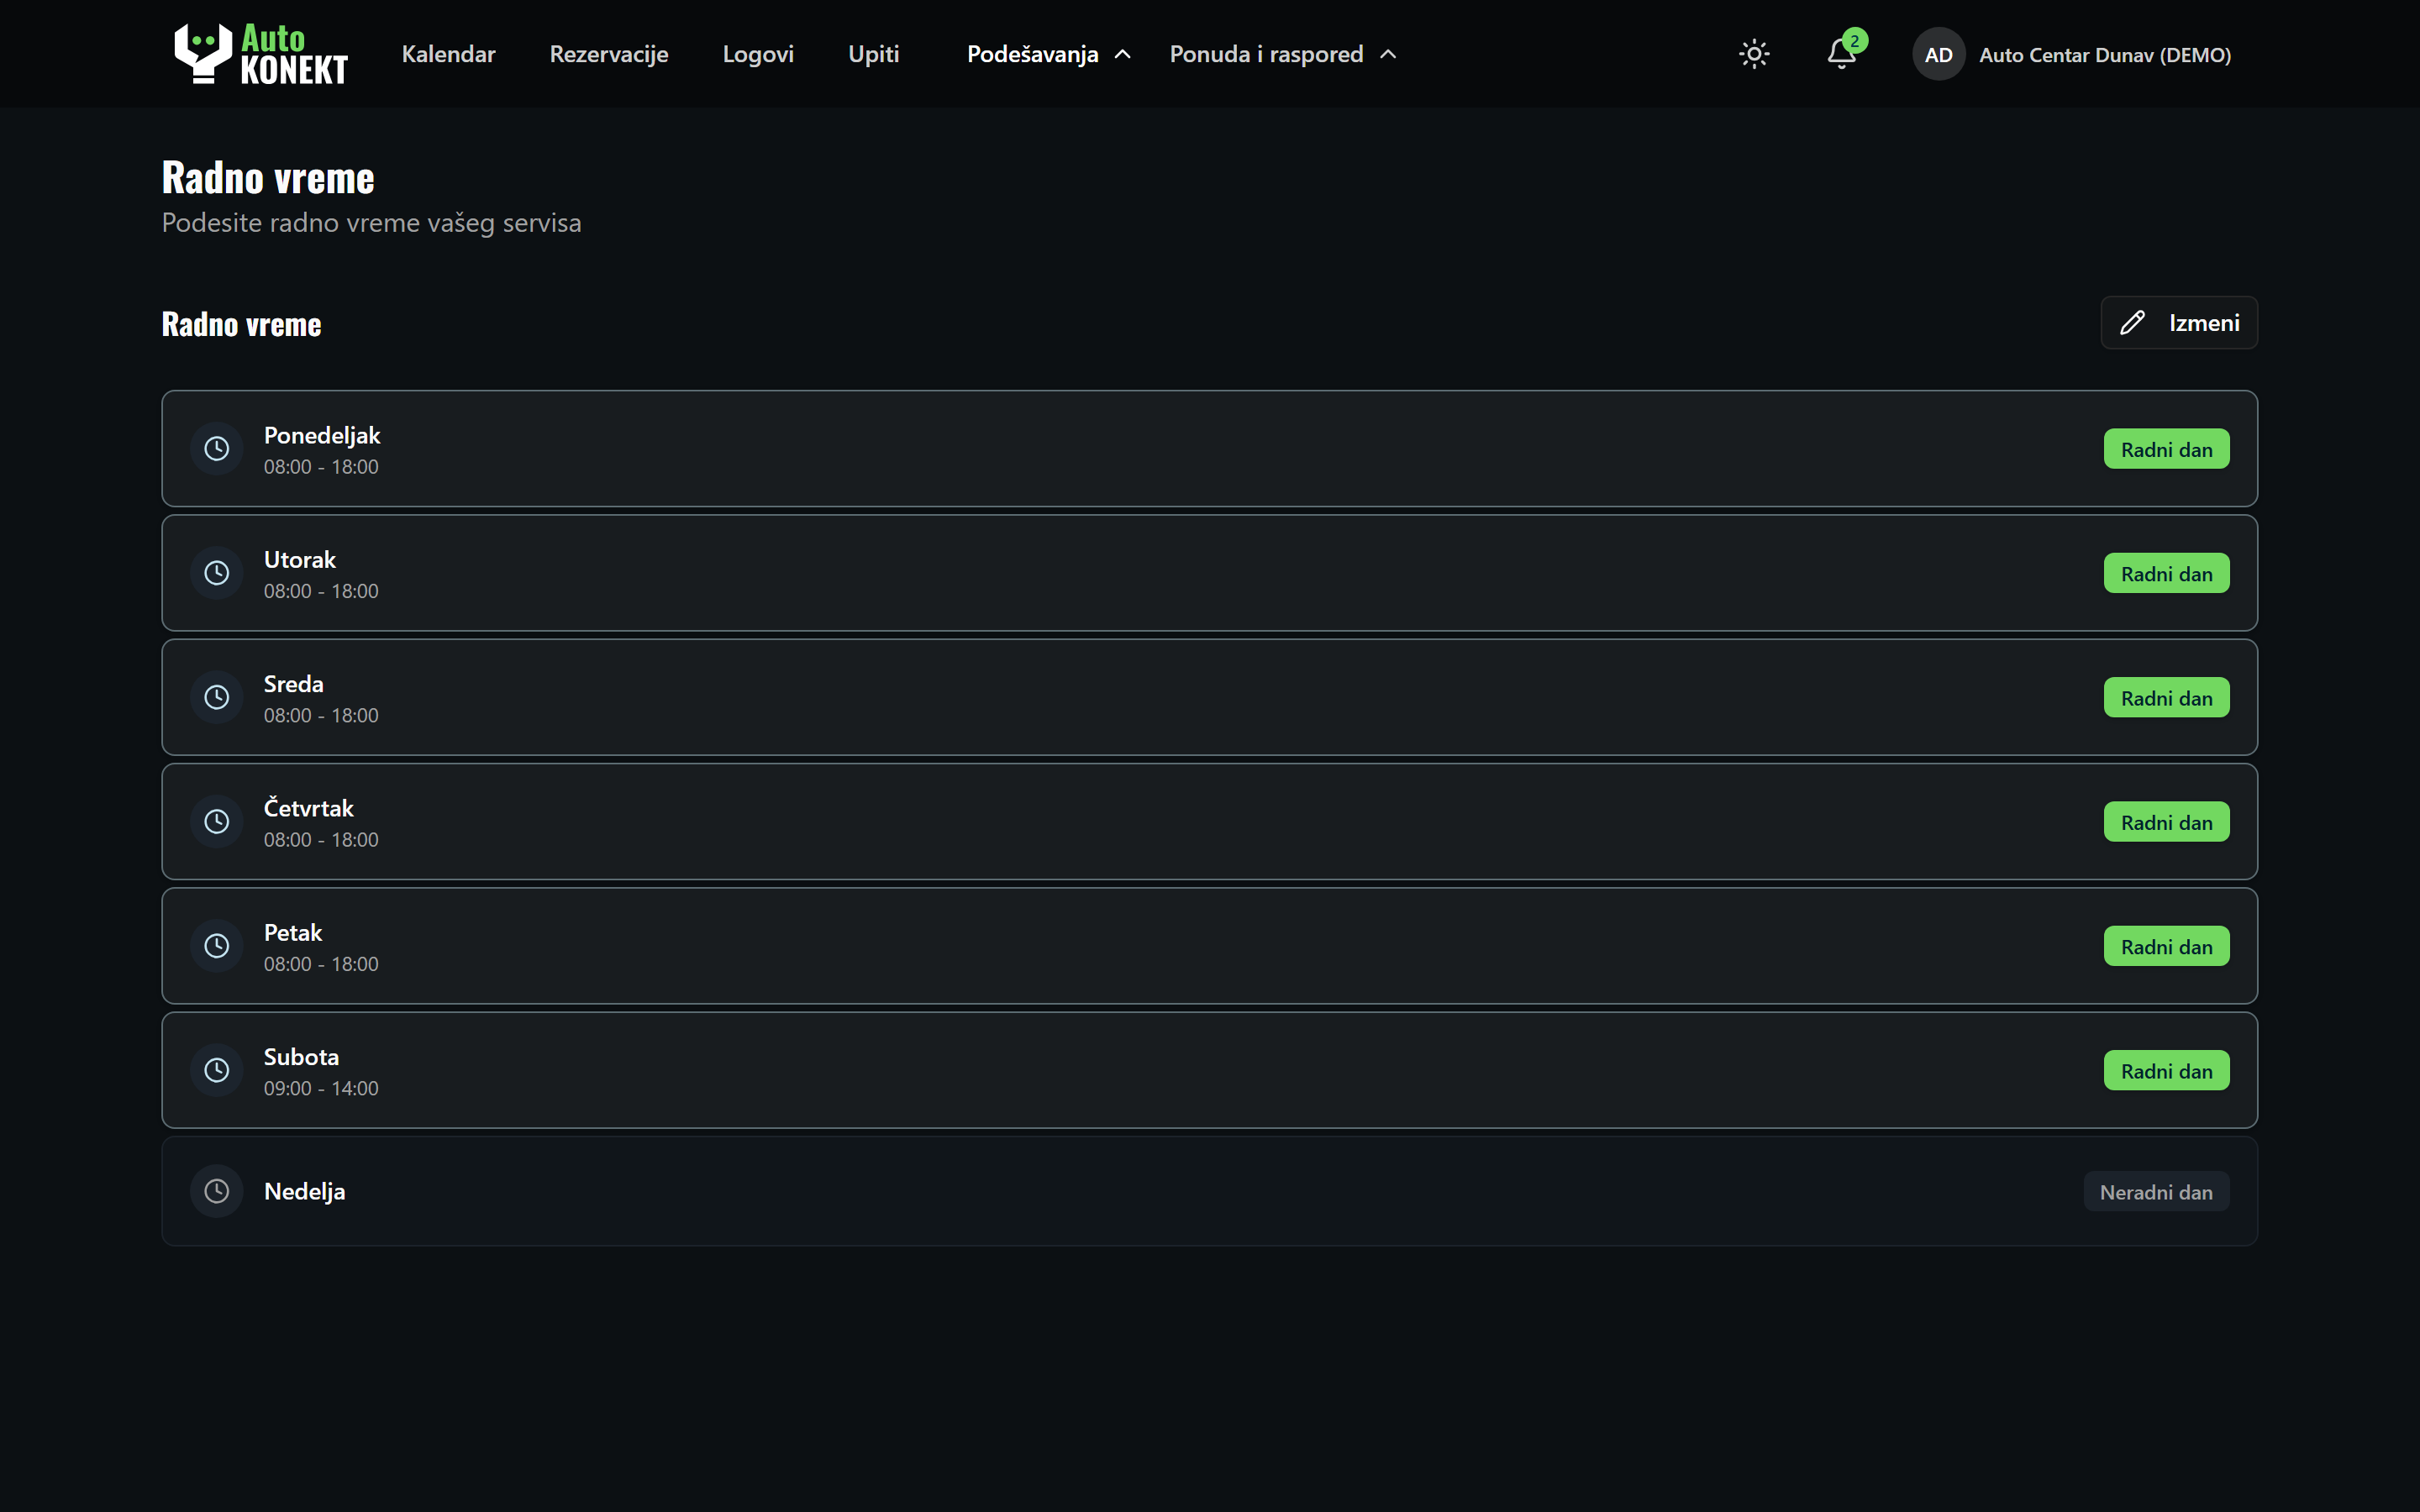Click Radni dan badge for Subota

(2166, 1070)
